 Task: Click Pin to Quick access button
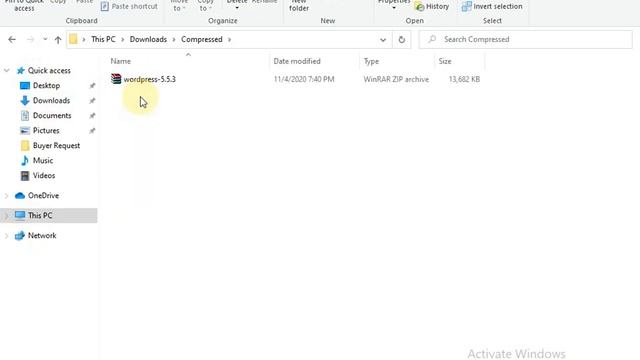(24, 5)
